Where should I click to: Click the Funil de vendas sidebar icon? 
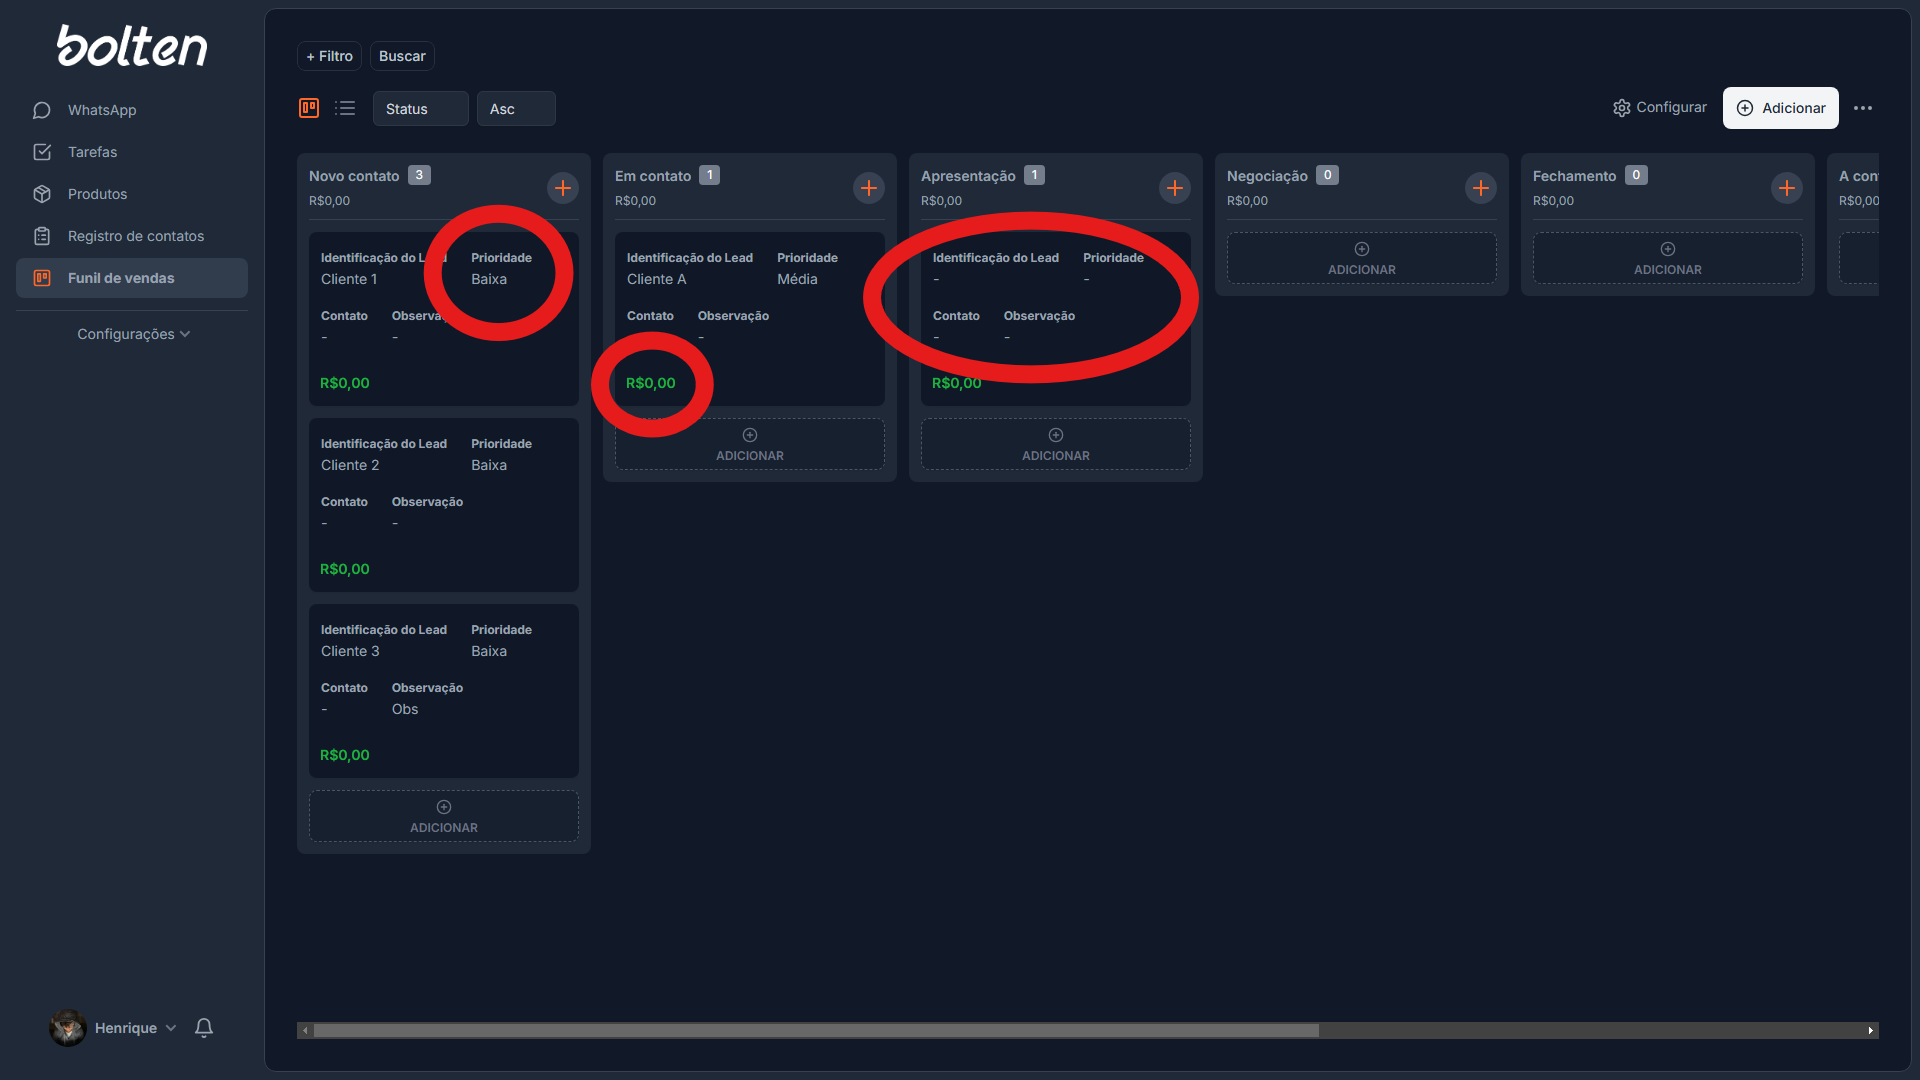coord(42,278)
